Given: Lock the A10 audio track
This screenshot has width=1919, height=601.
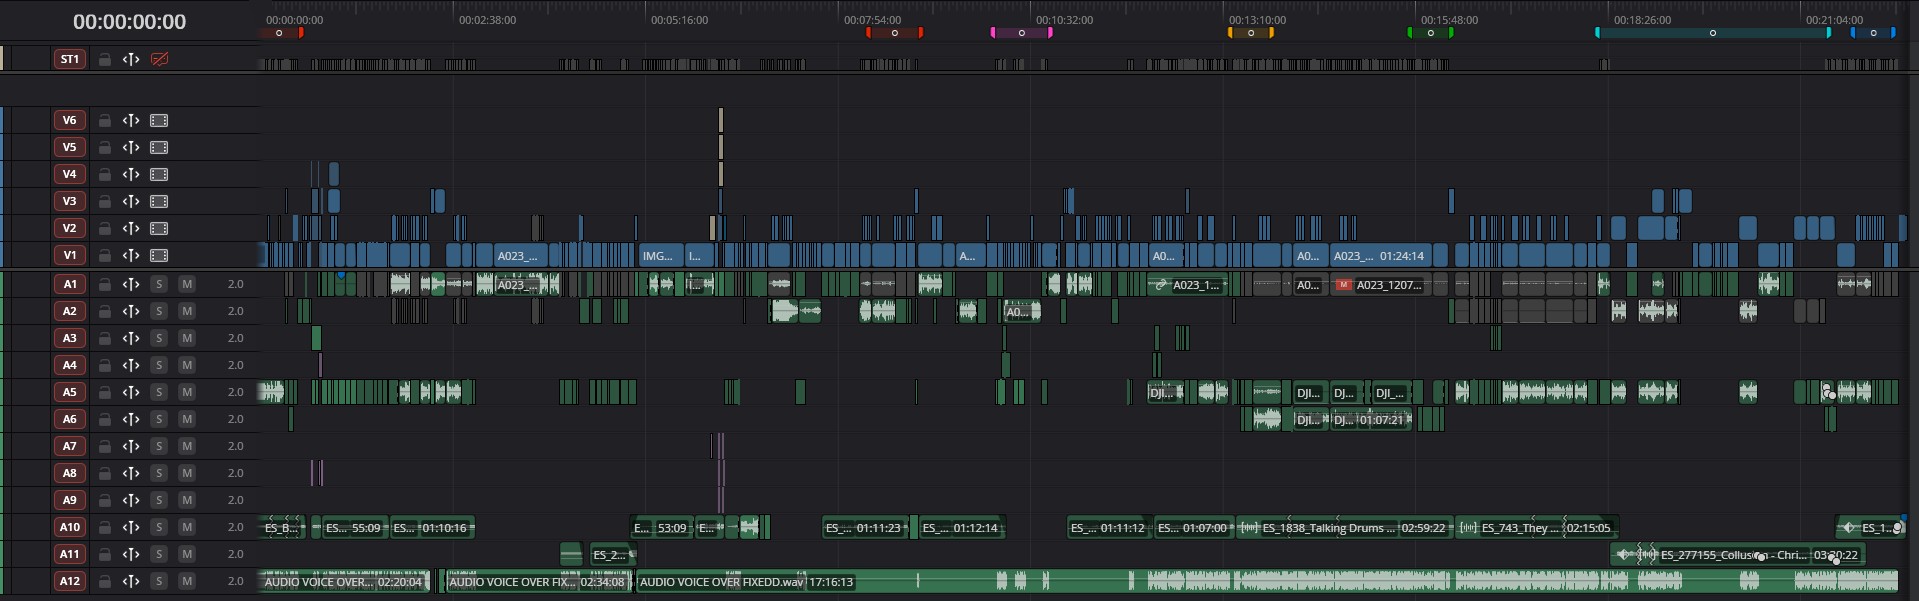Looking at the screenshot, I should [104, 527].
